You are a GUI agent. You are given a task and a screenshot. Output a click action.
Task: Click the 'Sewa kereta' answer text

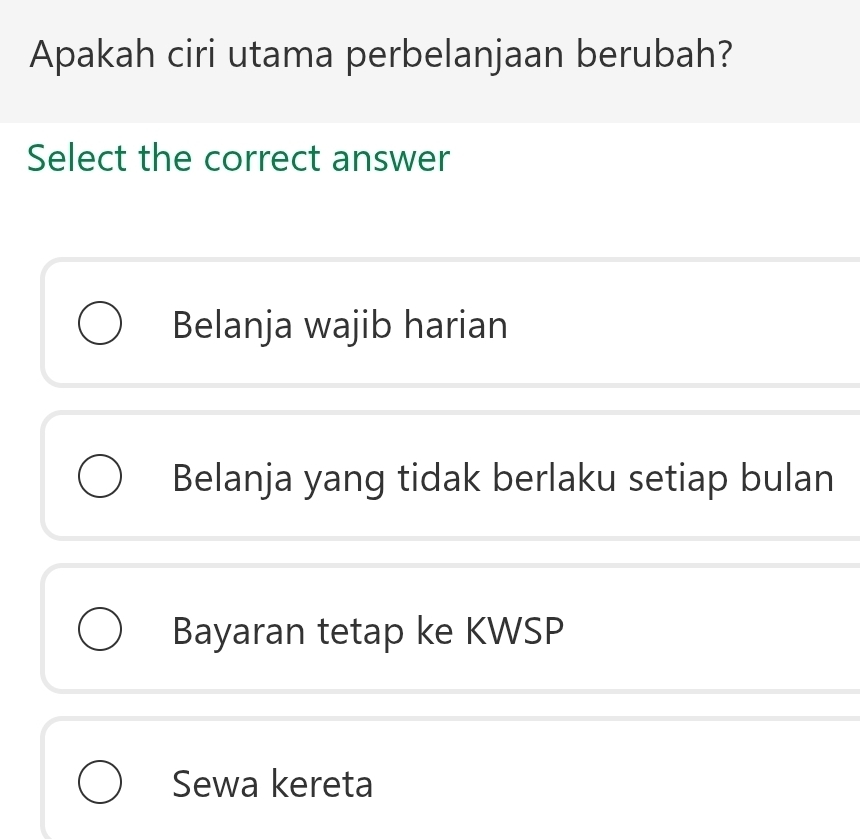272,785
